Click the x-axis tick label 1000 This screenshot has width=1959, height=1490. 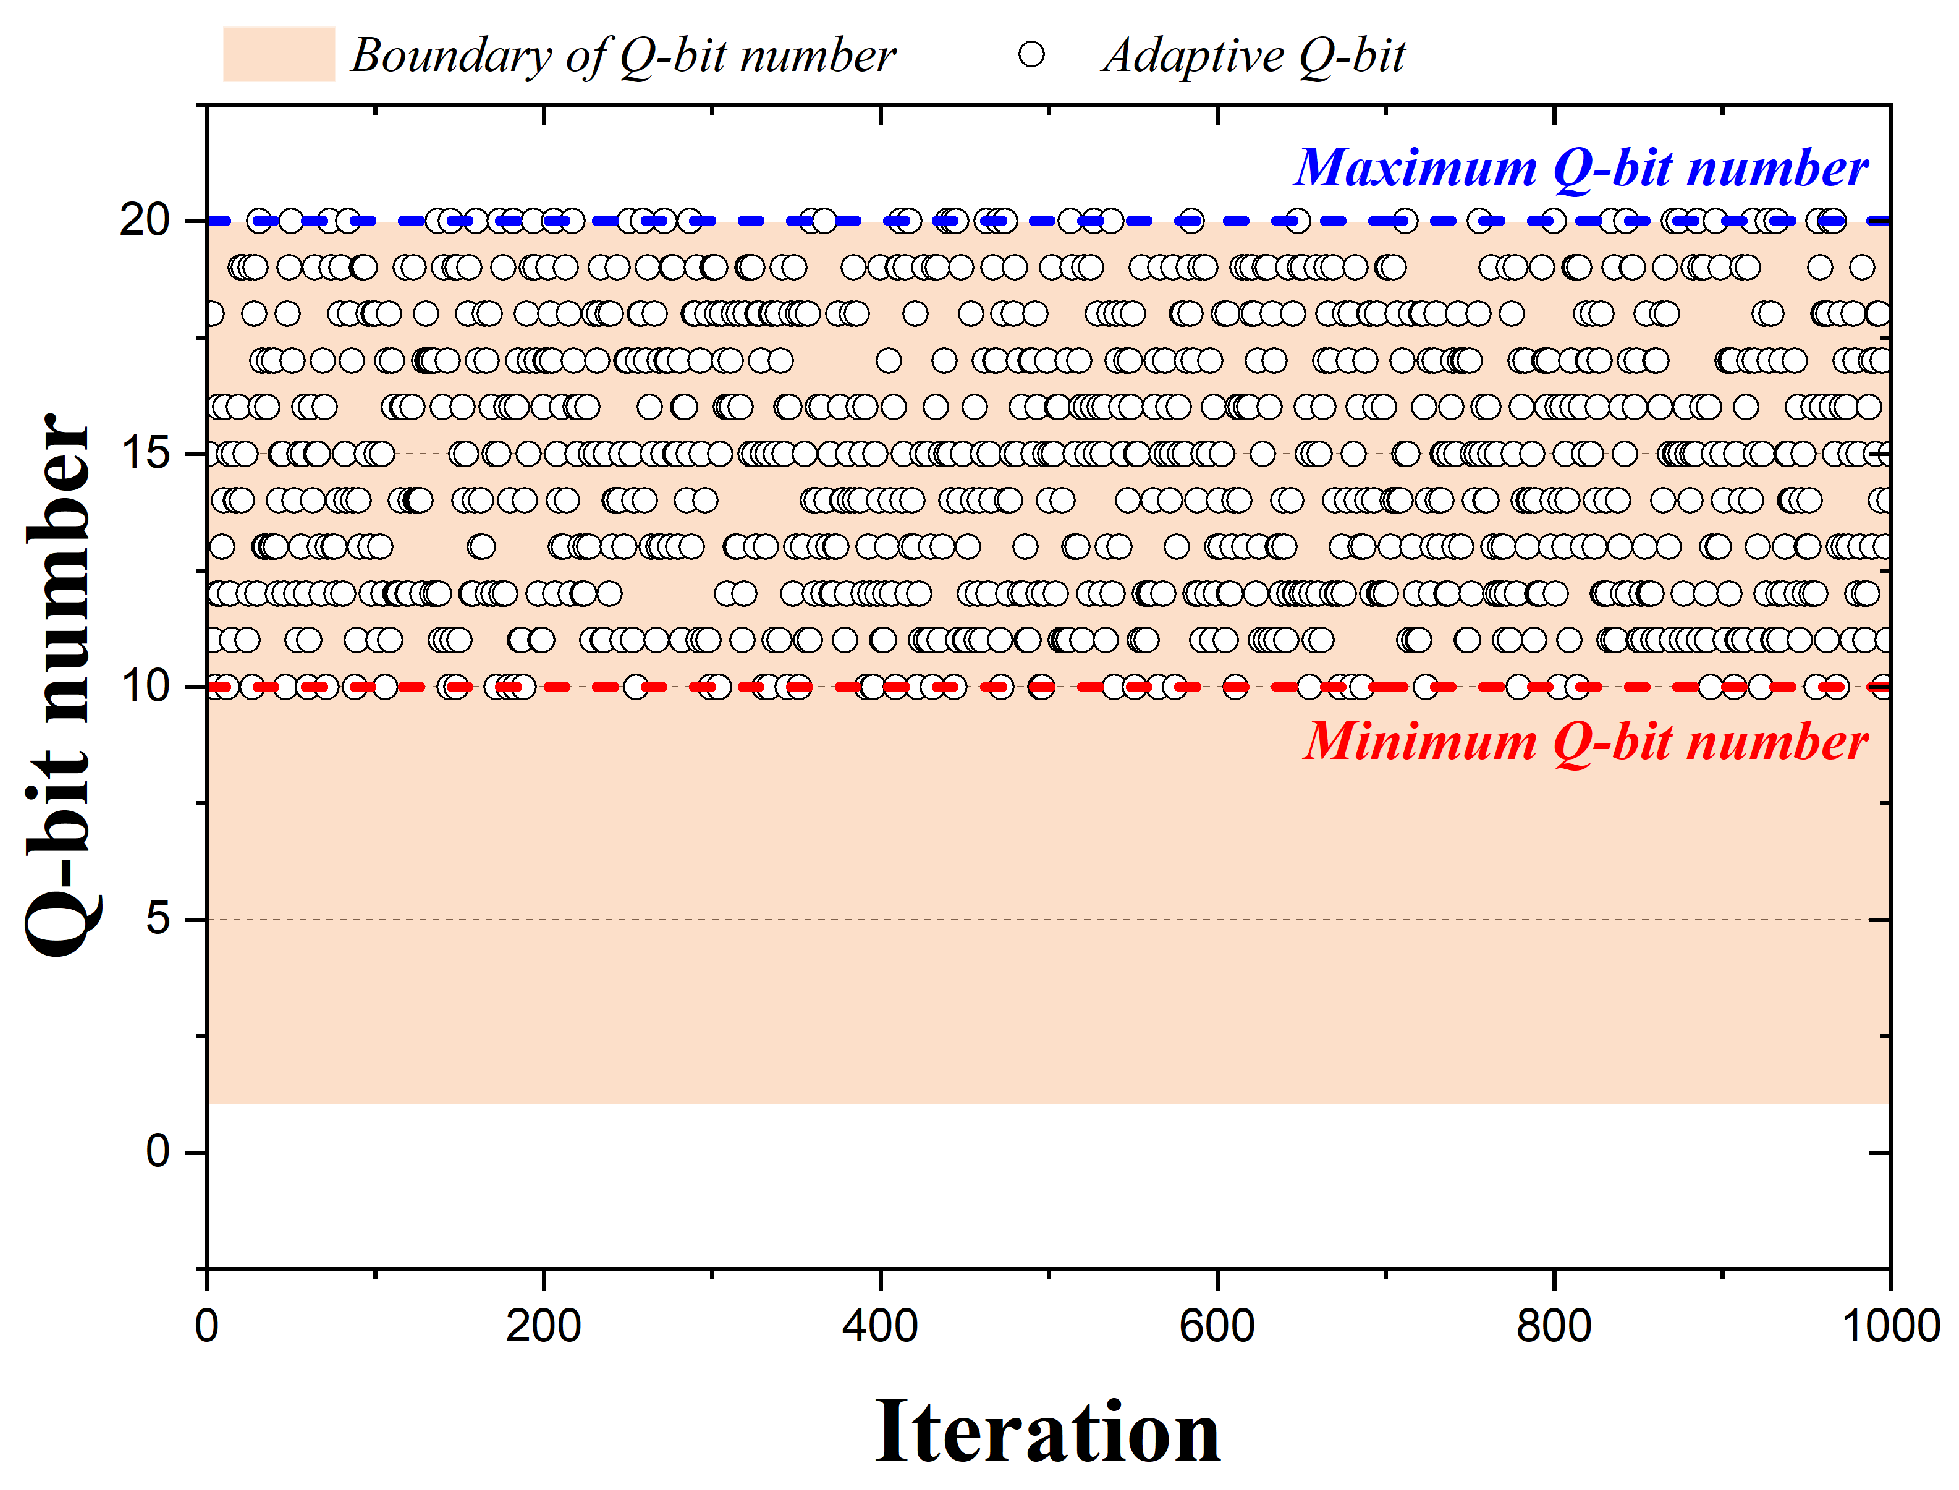[x=1890, y=1326]
